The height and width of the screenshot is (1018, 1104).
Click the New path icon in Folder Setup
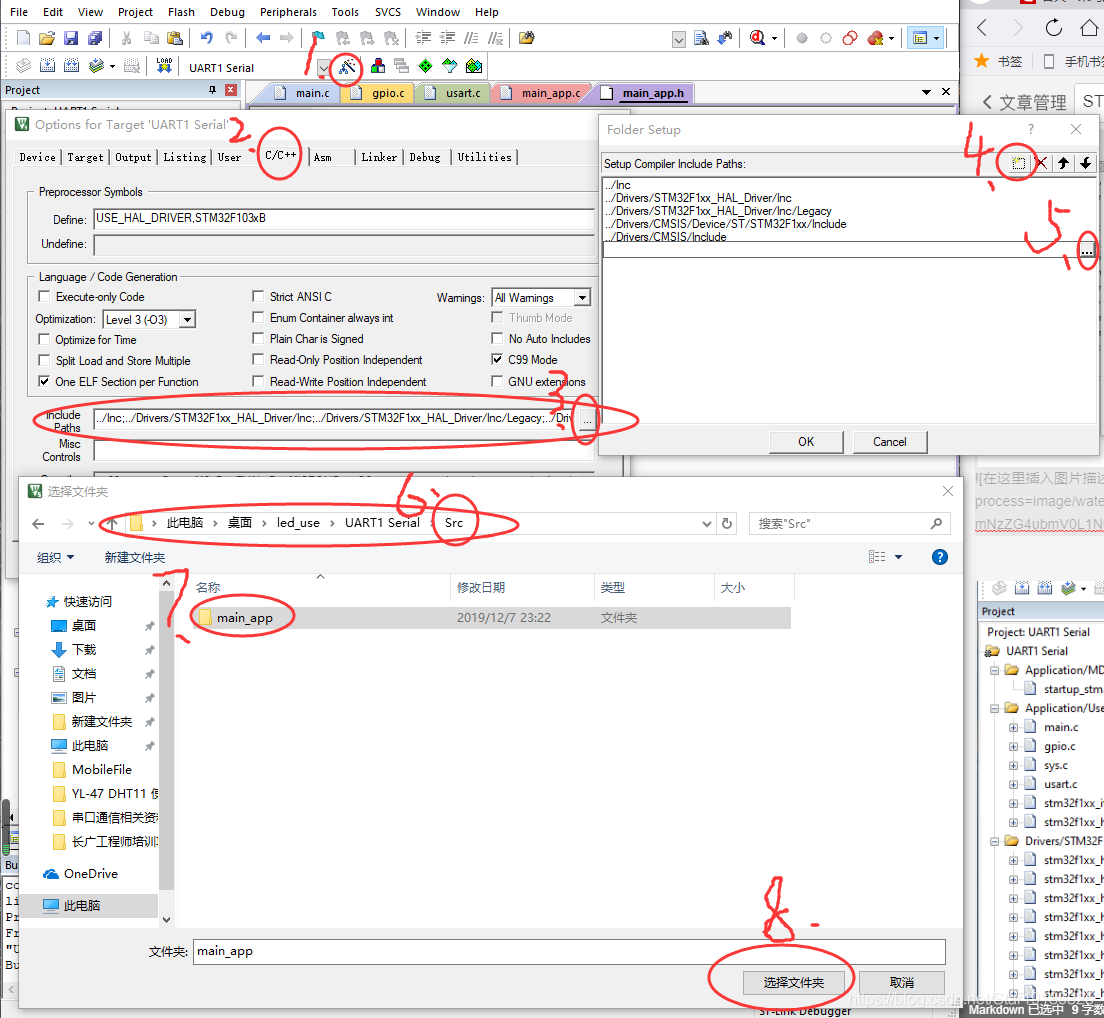pyautogui.click(x=1018, y=163)
